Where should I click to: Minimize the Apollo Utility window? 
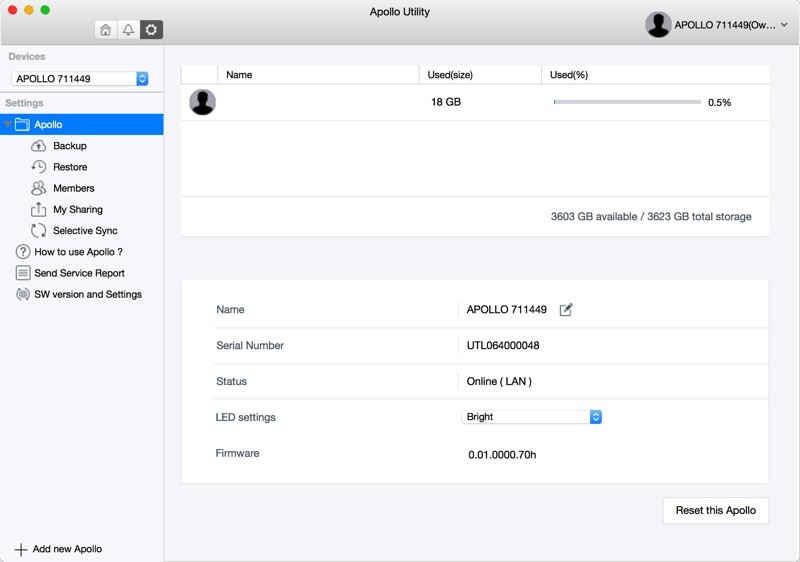pyautogui.click(x=29, y=10)
